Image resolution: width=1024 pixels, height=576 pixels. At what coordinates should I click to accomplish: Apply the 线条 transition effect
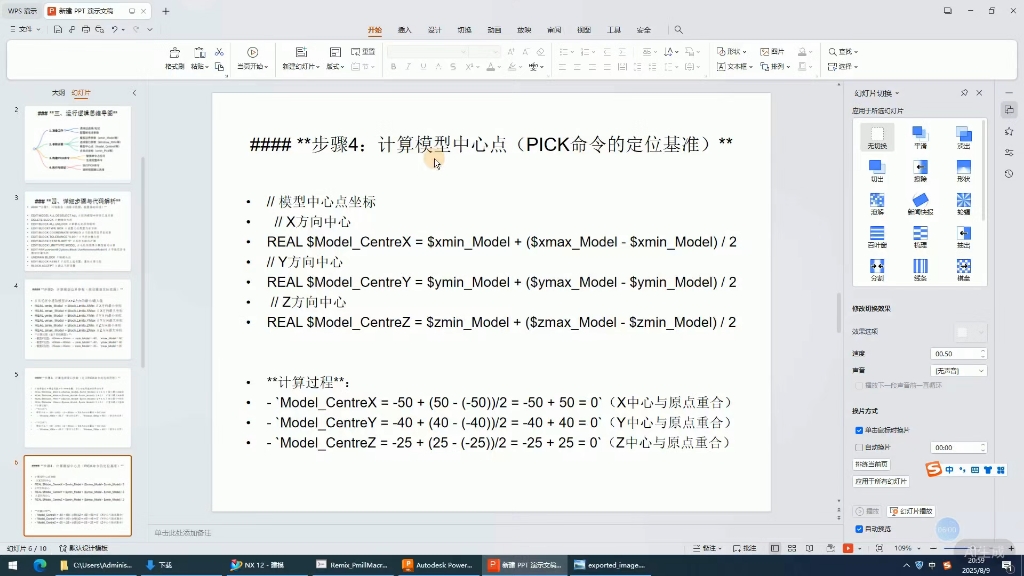point(920,270)
